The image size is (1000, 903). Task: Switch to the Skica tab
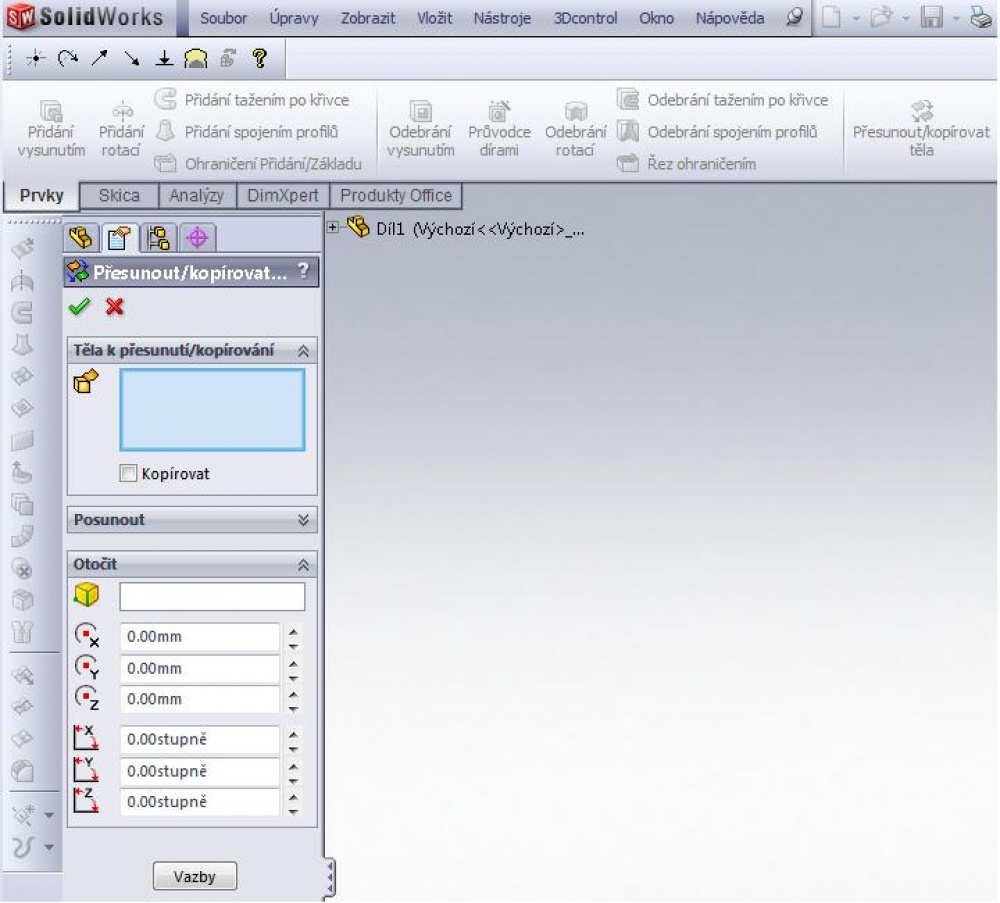click(119, 195)
